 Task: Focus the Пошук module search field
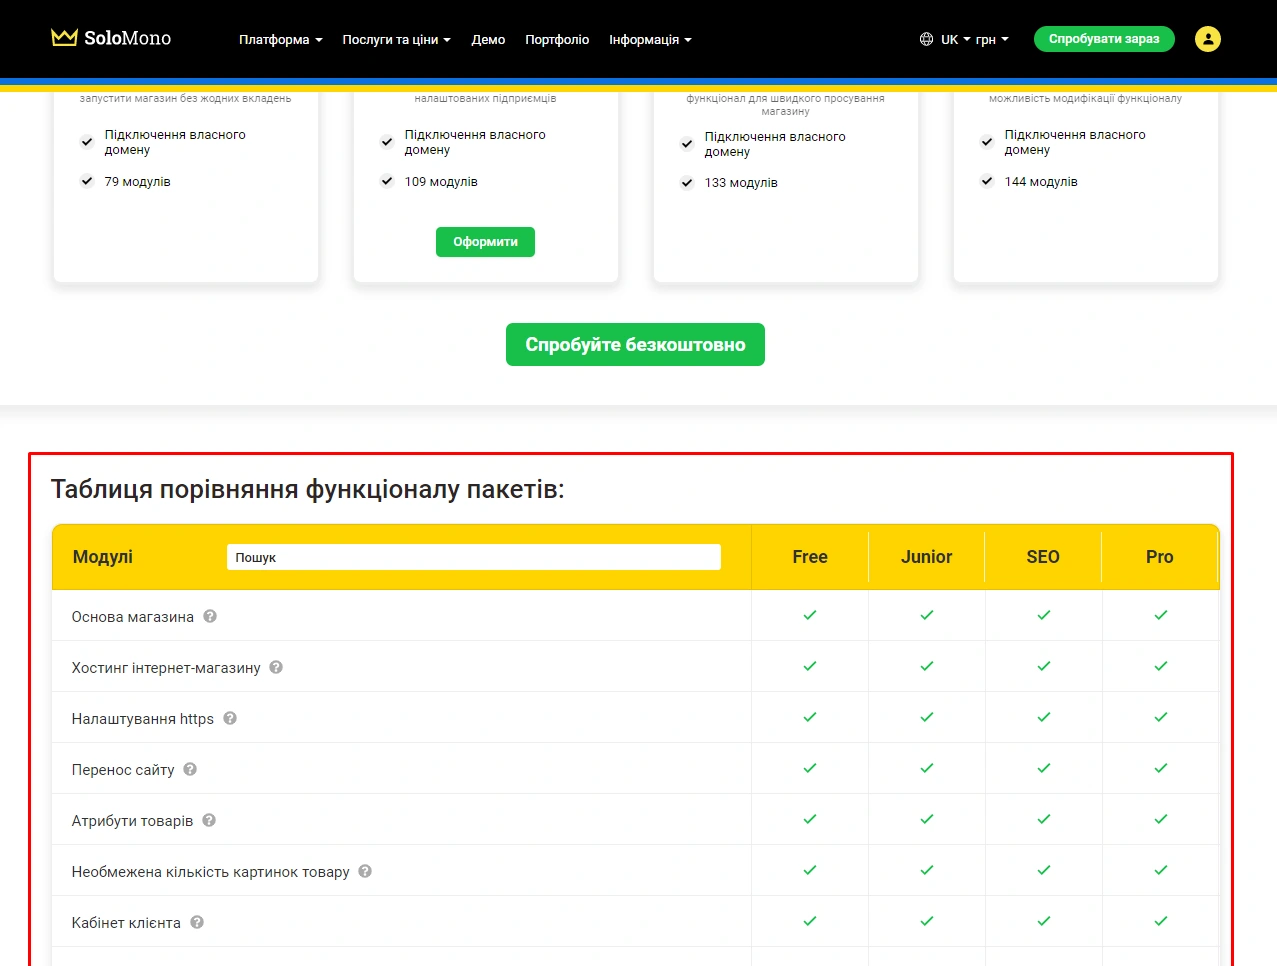473,557
